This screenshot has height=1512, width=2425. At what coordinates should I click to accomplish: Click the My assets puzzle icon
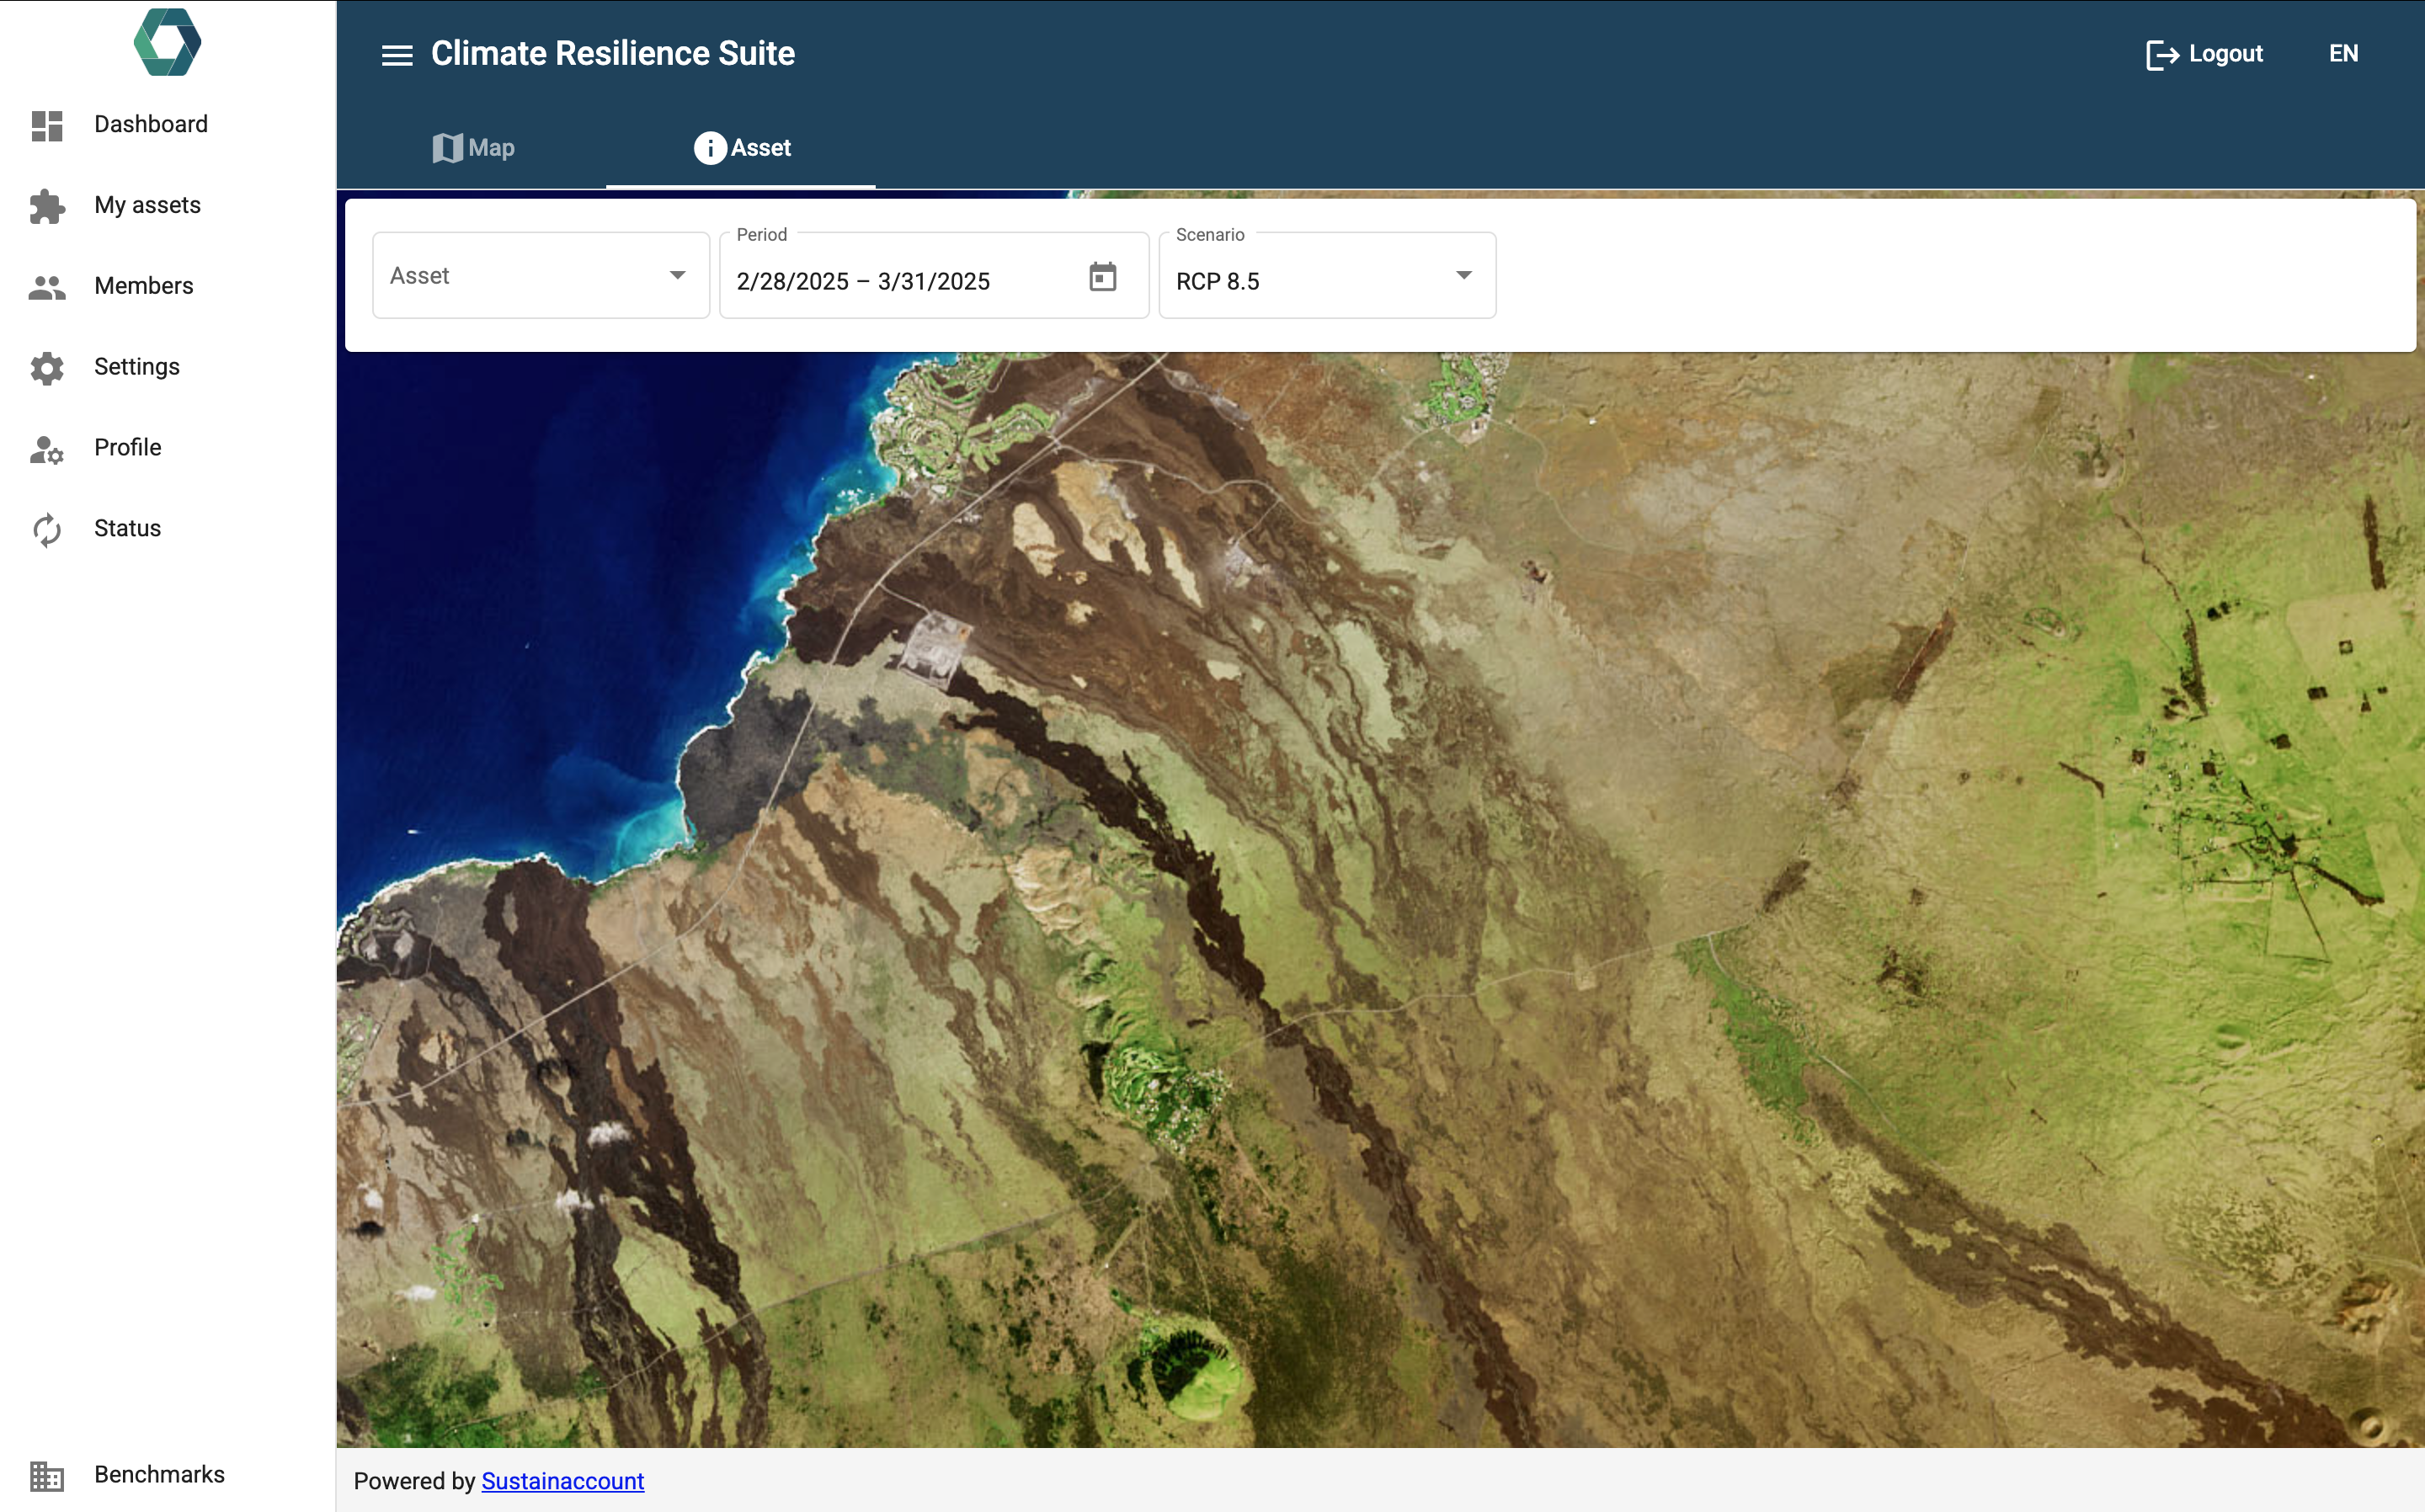coord(47,206)
